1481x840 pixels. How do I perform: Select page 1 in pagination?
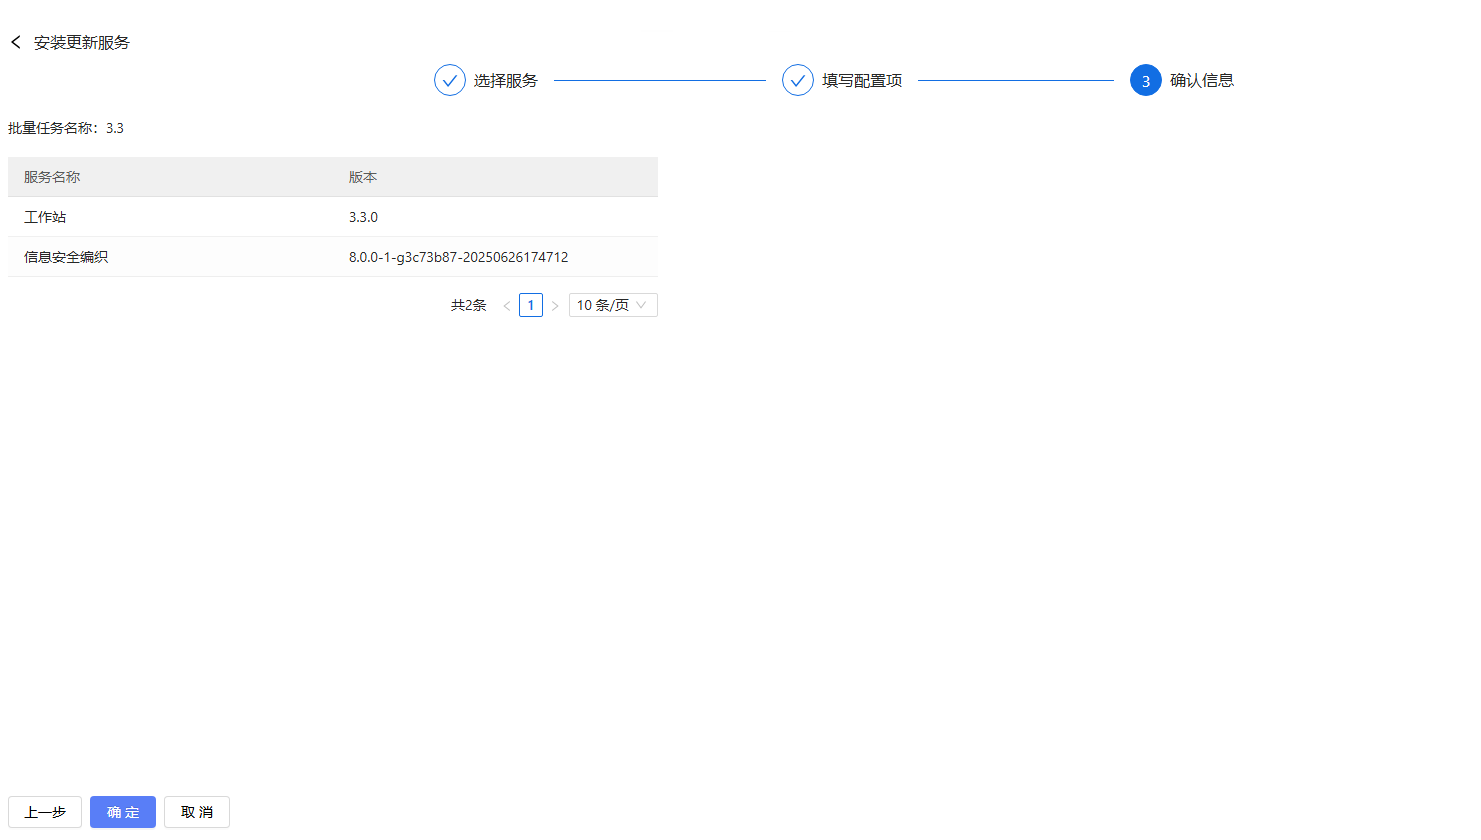[x=531, y=305]
